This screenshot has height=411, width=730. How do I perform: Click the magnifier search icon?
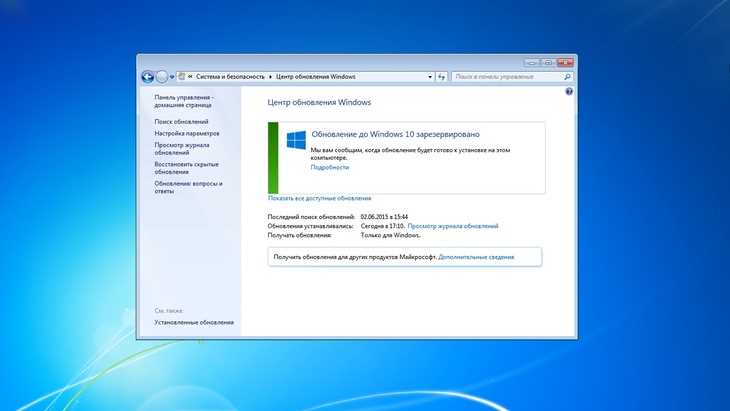(x=568, y=77)
